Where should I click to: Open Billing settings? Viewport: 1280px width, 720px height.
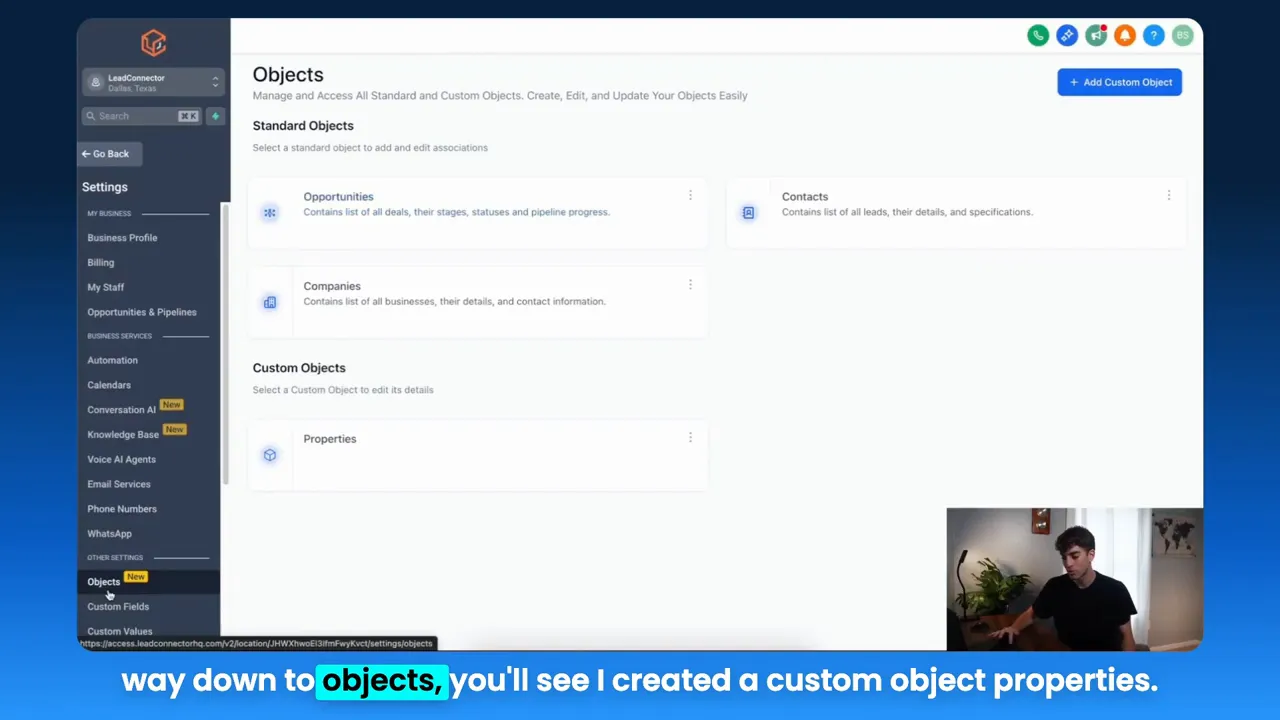pyautogui.click(x=100, y=263)
